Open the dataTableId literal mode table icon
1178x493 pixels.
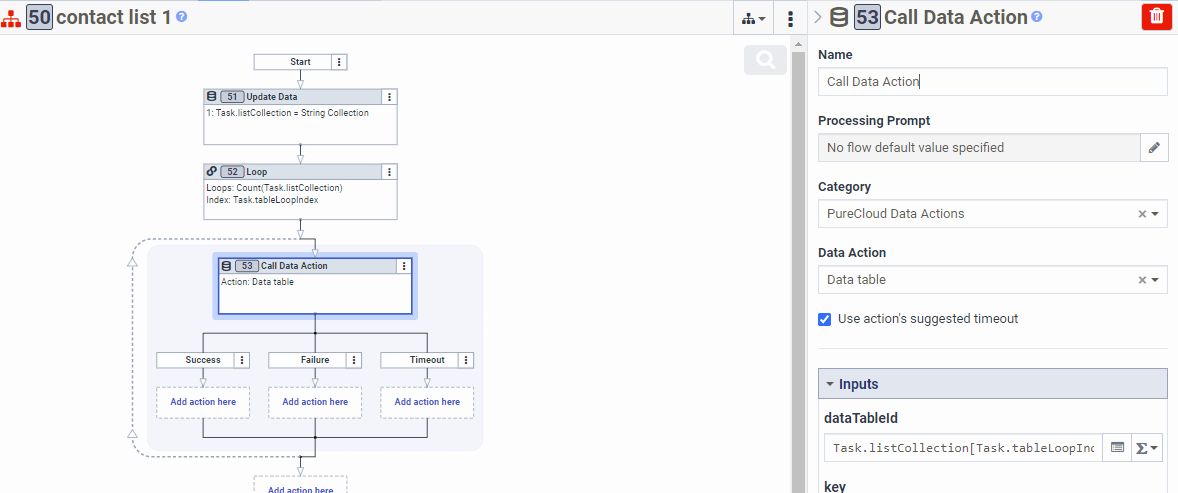(x=1117, y=448)
